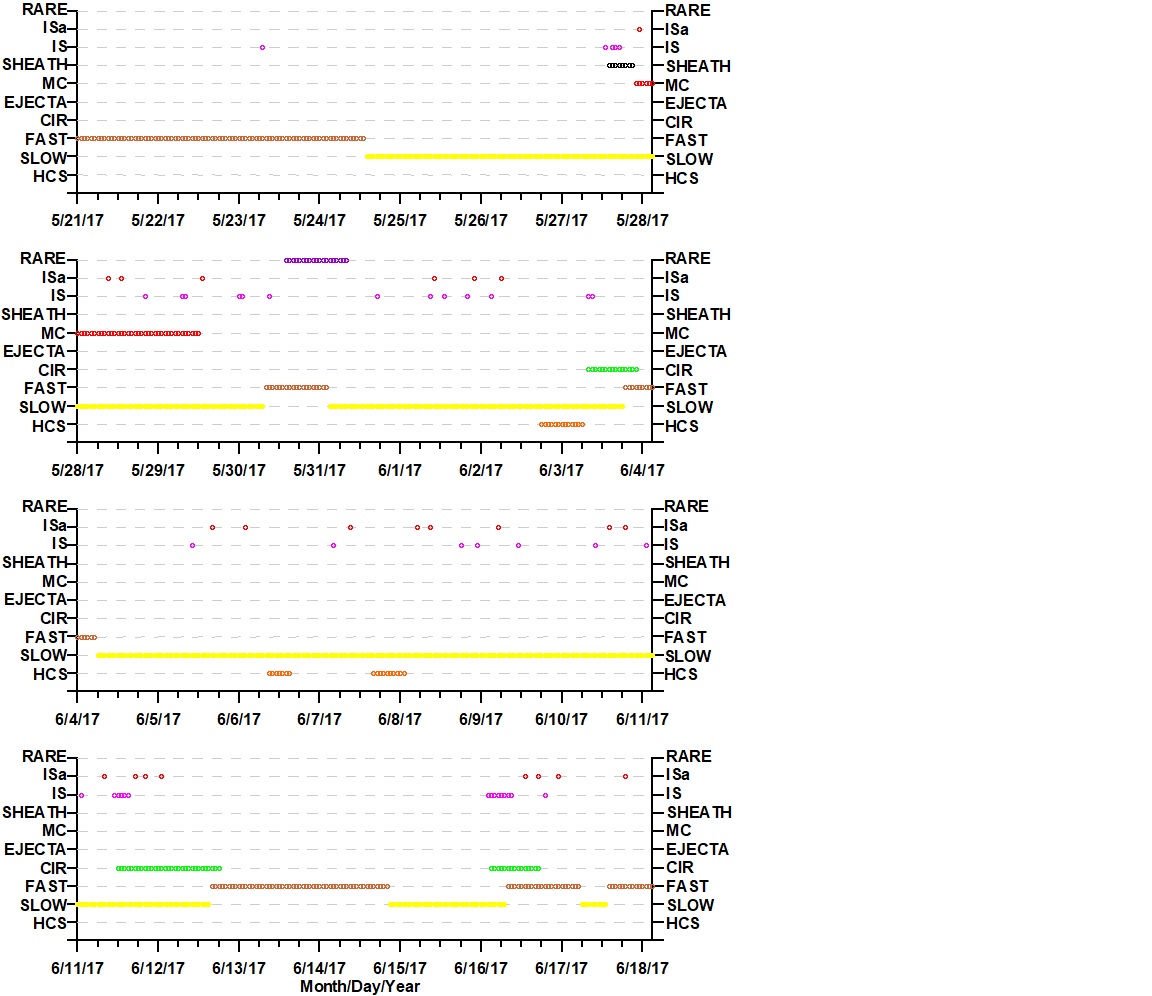Select the right SHEATH label in the 5/21/17 panel
Screen dimensions: 1152x996
[x=698, y=66]
